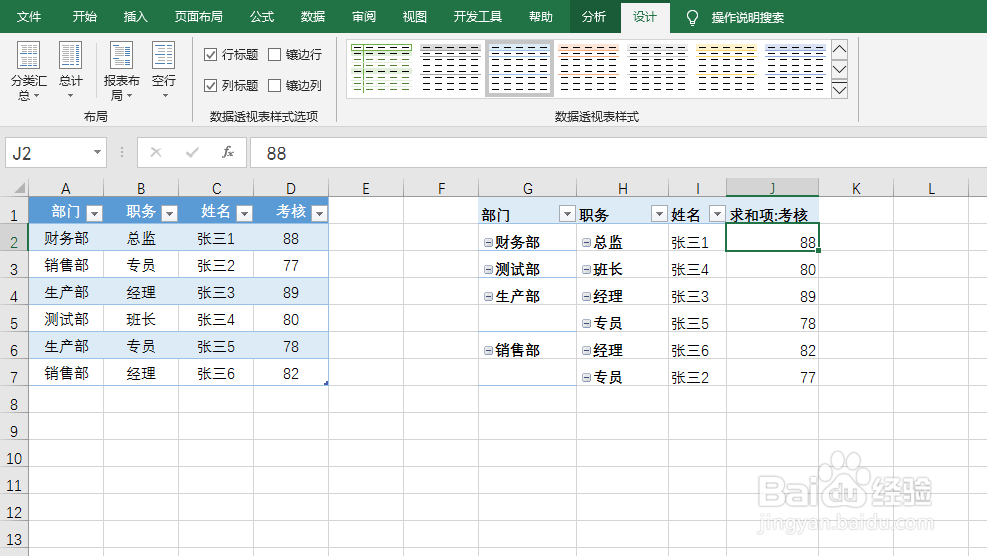Click the confirm checkmark in formula bar
The width and height of the screenshot is (987, 556).
(192, 152)
